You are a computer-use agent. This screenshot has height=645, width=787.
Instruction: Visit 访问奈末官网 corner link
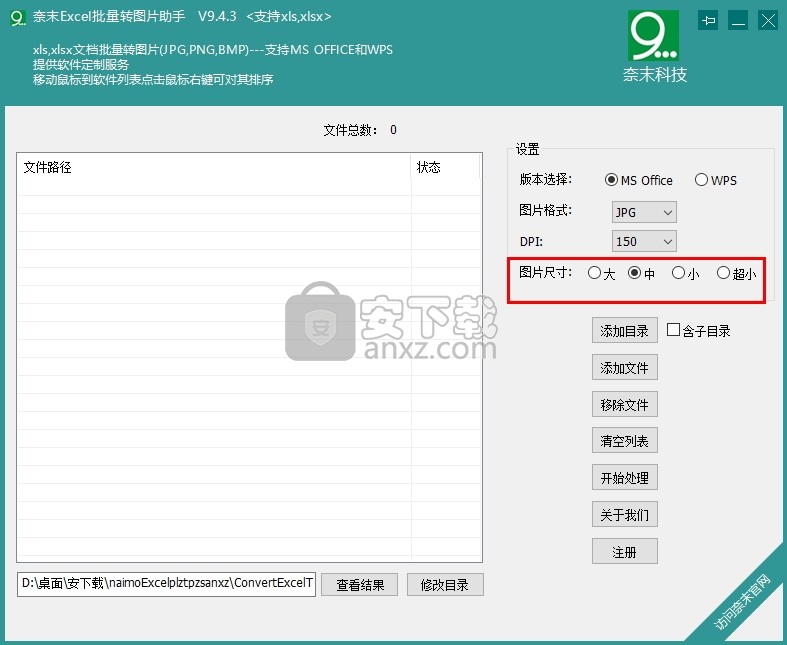pos(741,603)
